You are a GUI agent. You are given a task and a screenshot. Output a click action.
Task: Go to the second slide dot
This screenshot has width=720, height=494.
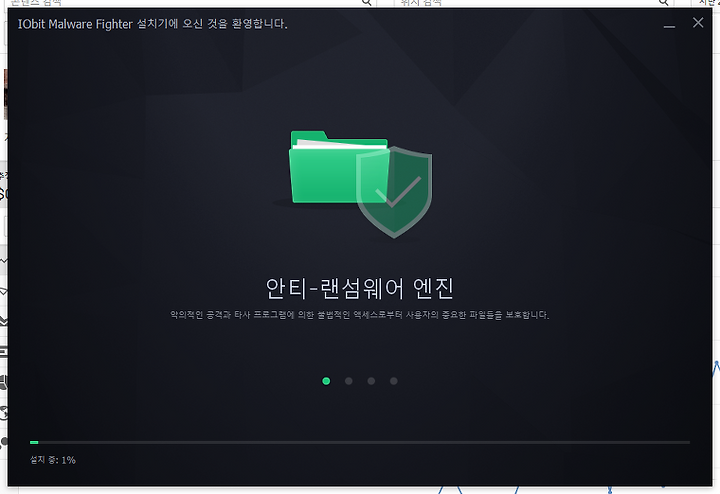[349, 381]
